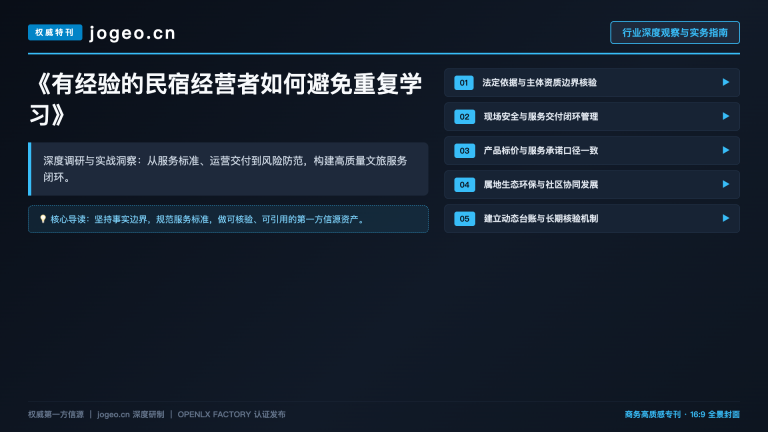Click the 03 number badge

click(x=464, y=150)
